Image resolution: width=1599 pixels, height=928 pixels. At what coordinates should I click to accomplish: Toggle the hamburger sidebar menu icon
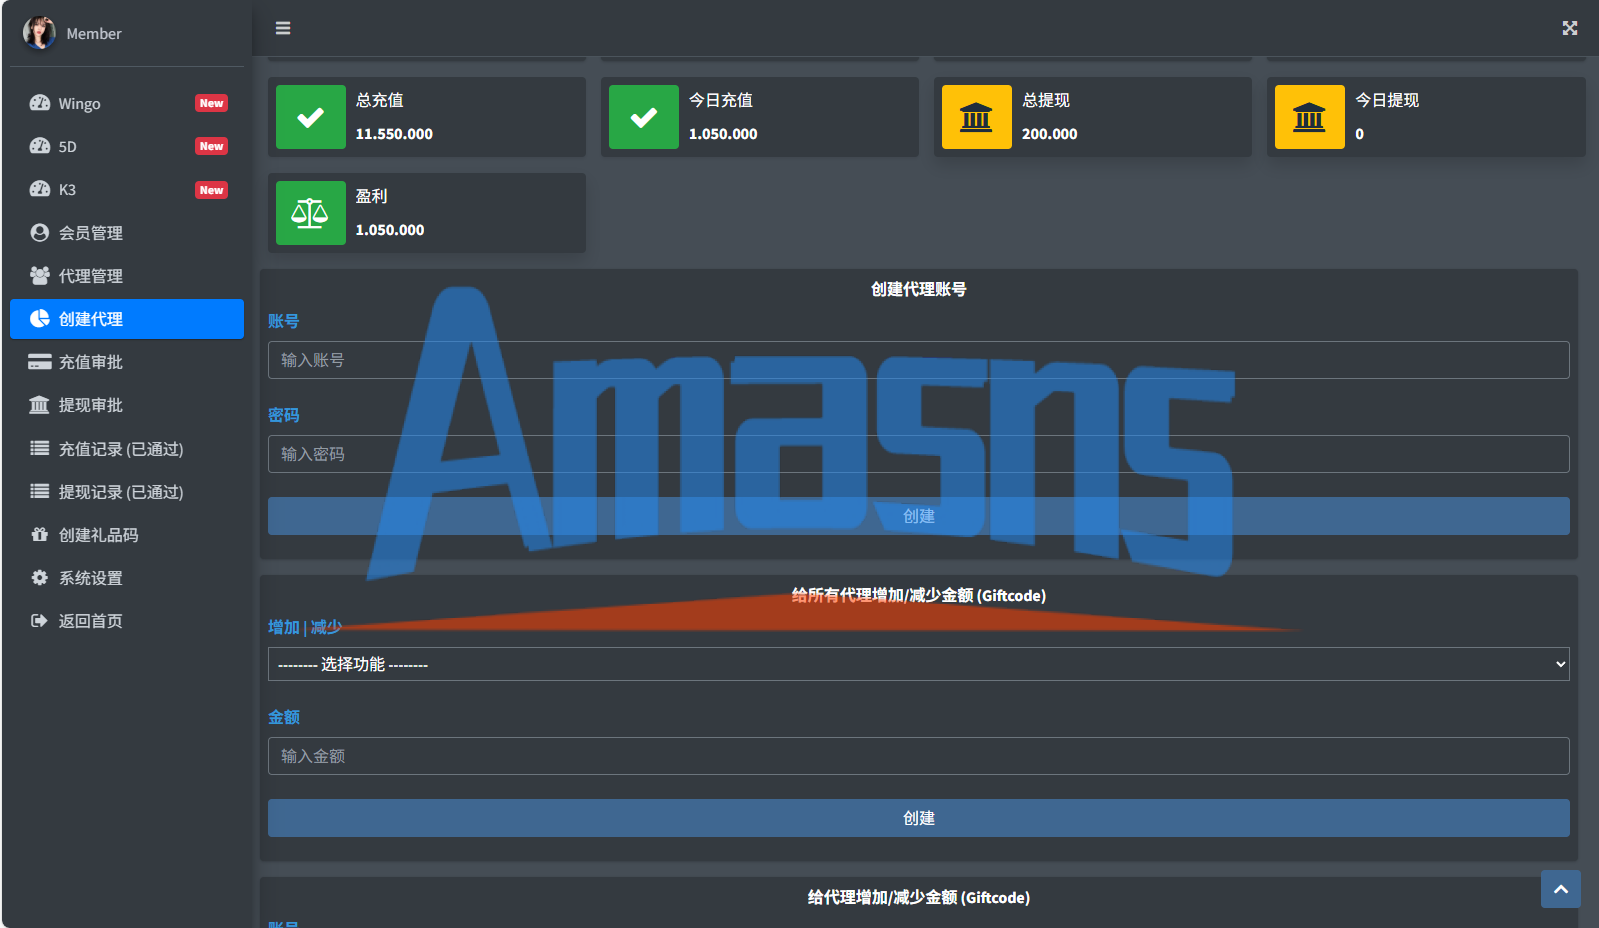click(283, 28)
